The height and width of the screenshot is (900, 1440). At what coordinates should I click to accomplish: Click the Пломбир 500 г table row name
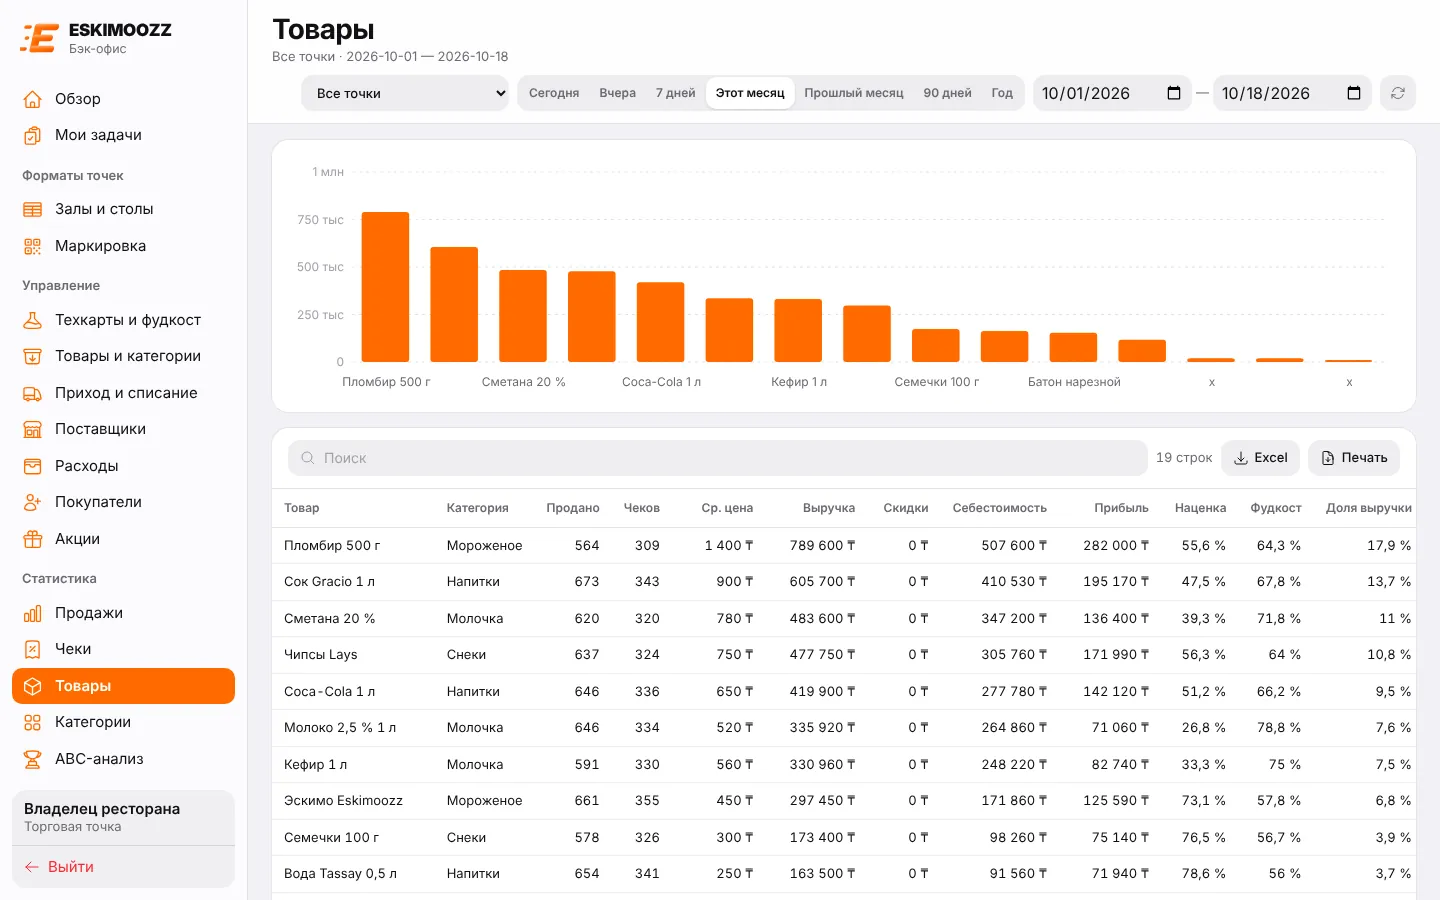pyautogui.click(x=332, y=545)
